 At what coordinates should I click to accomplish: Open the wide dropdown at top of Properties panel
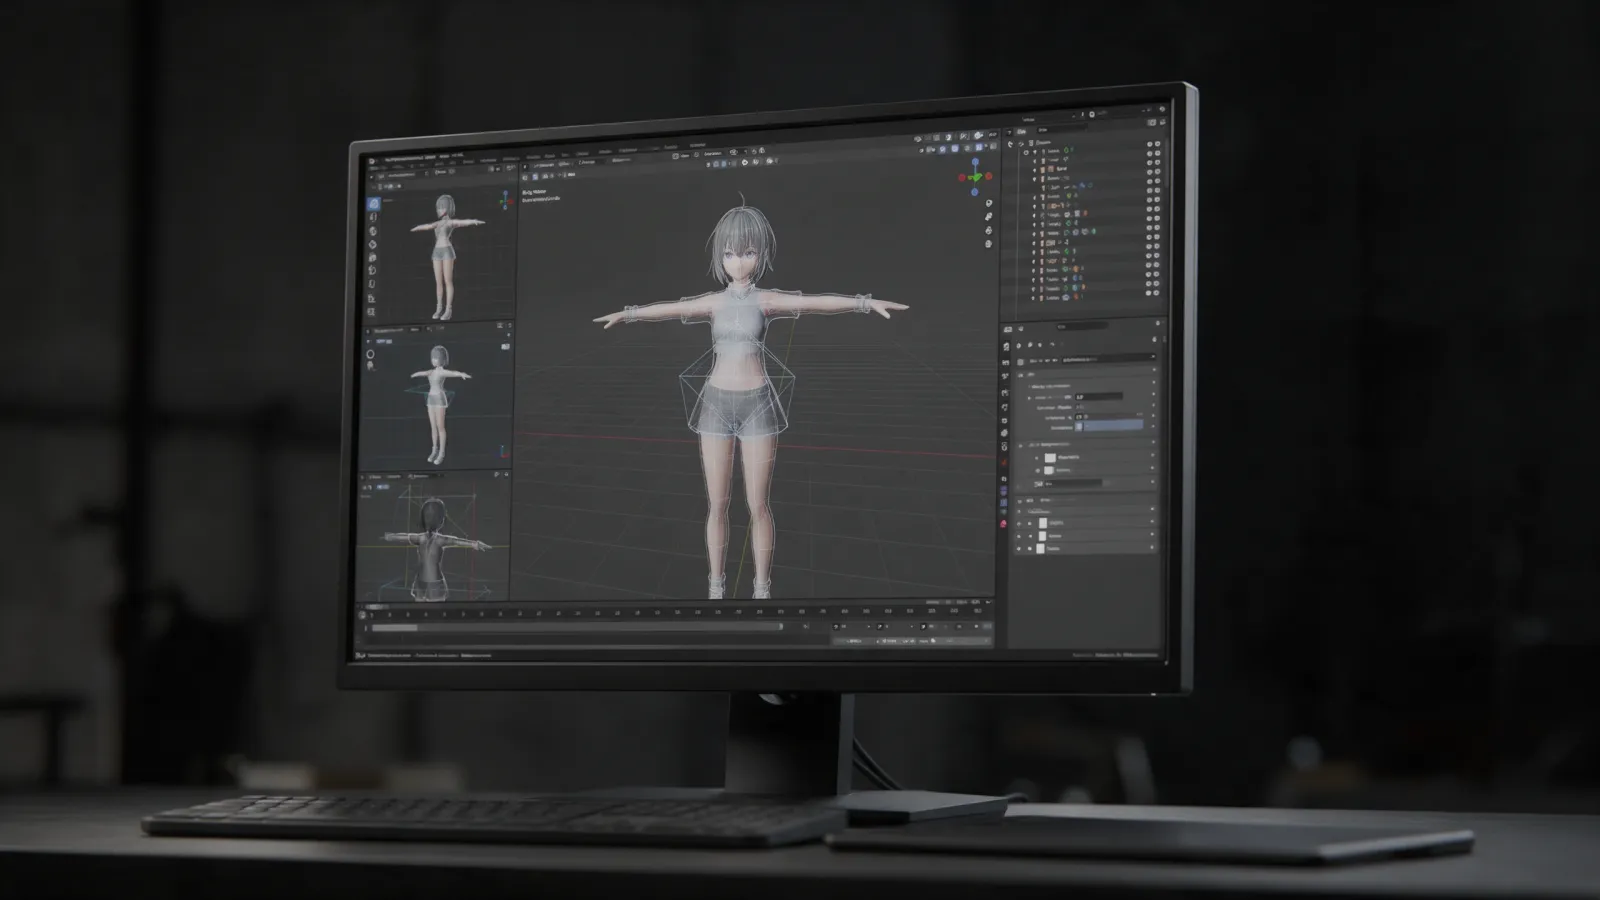point(1109,357)
